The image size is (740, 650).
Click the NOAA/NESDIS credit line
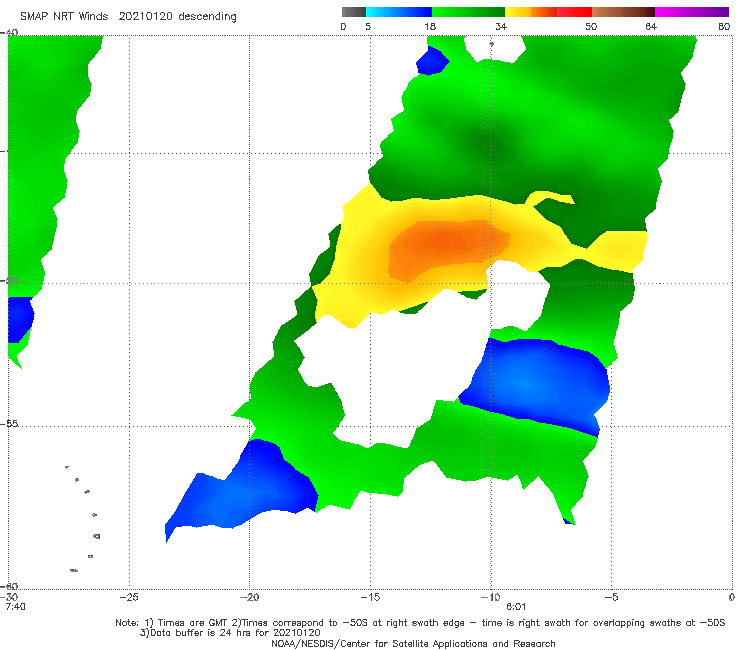[413, 643]
